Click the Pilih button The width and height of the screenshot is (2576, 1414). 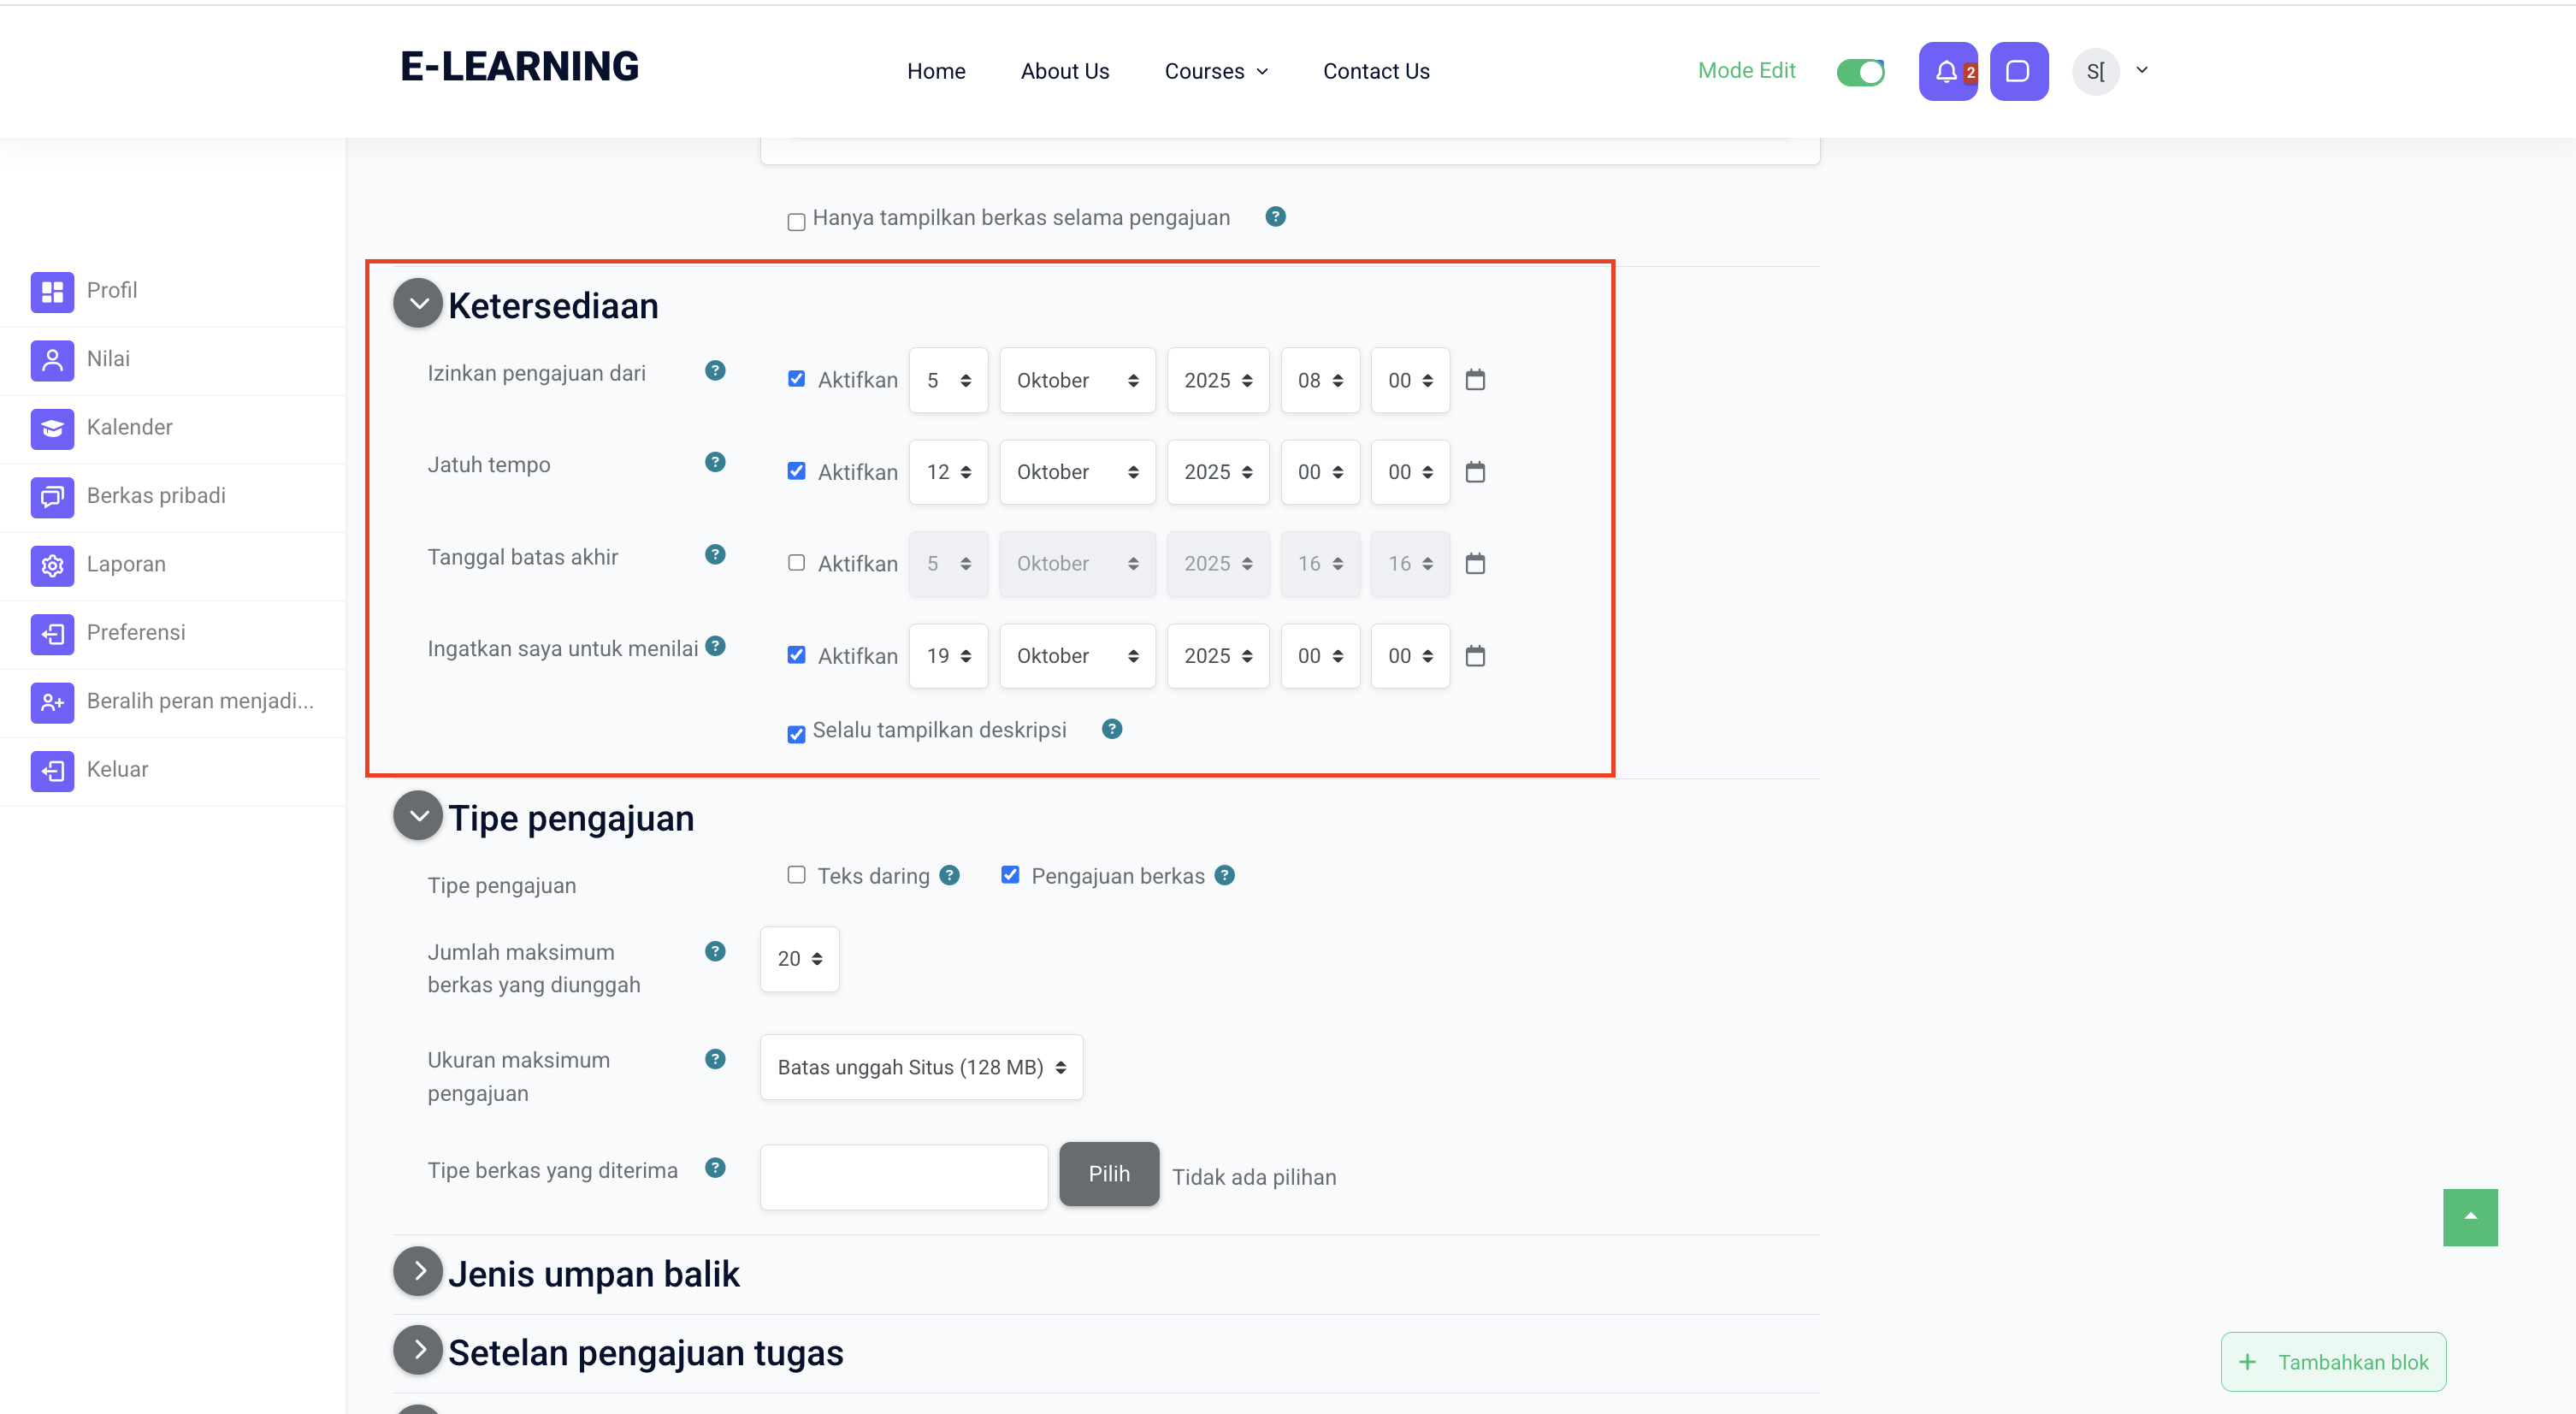(x=1109, y=1174)
